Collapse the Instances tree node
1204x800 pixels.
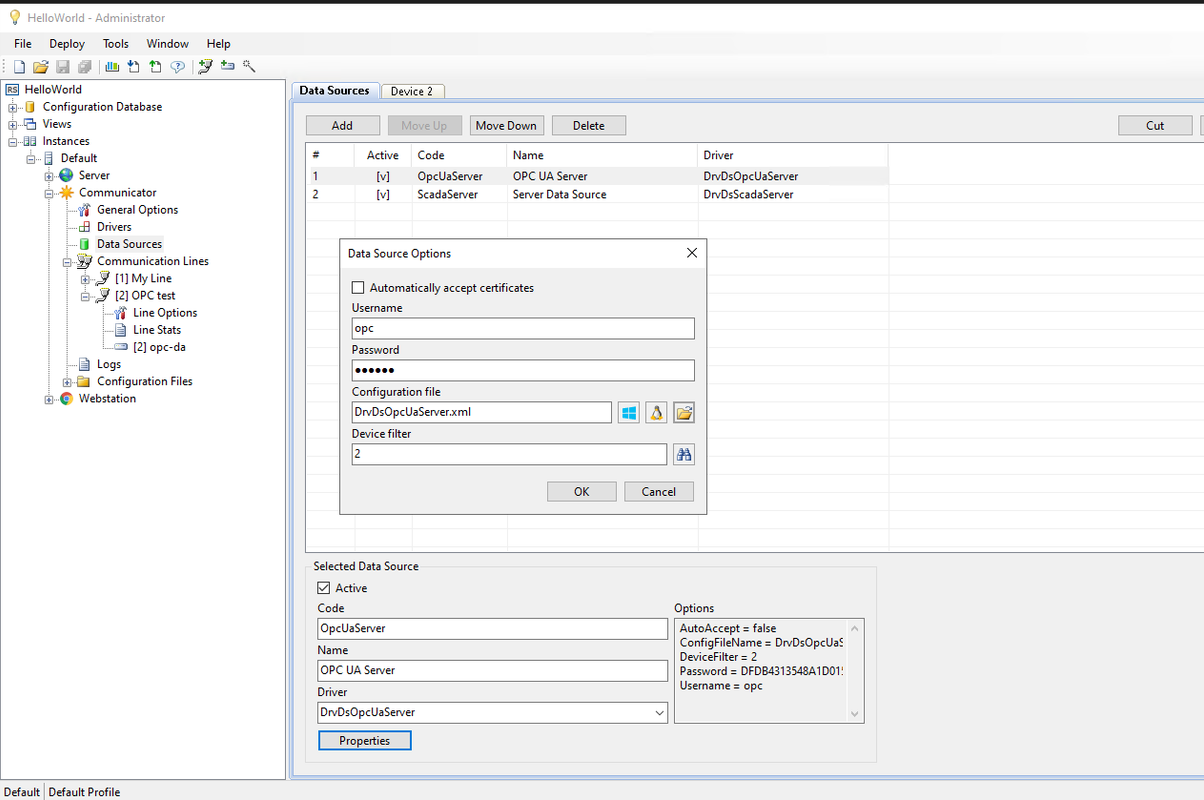13,141
